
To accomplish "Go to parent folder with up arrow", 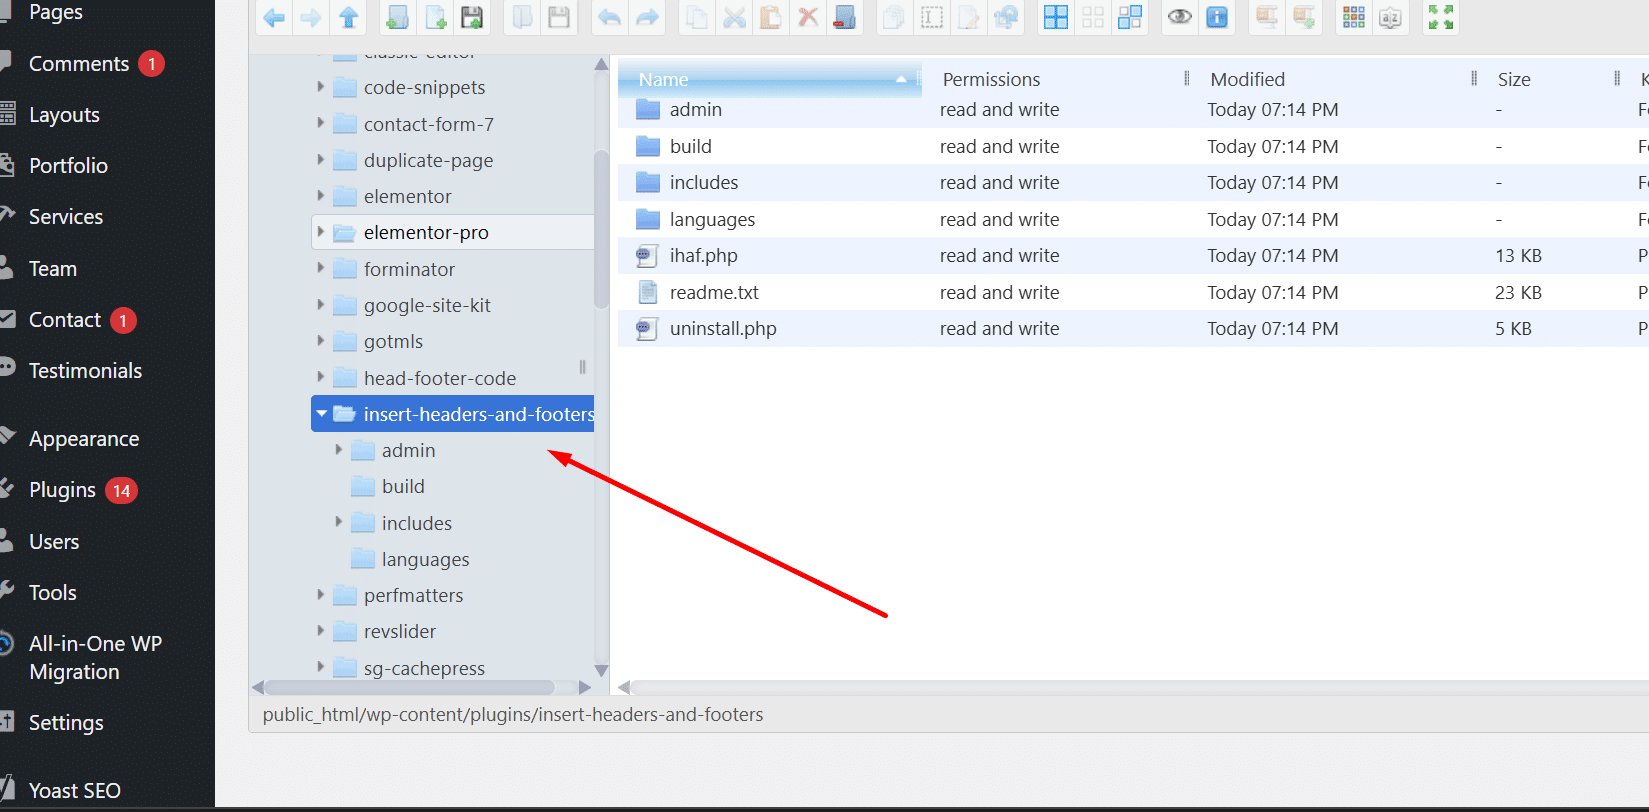I will (348, 17).
